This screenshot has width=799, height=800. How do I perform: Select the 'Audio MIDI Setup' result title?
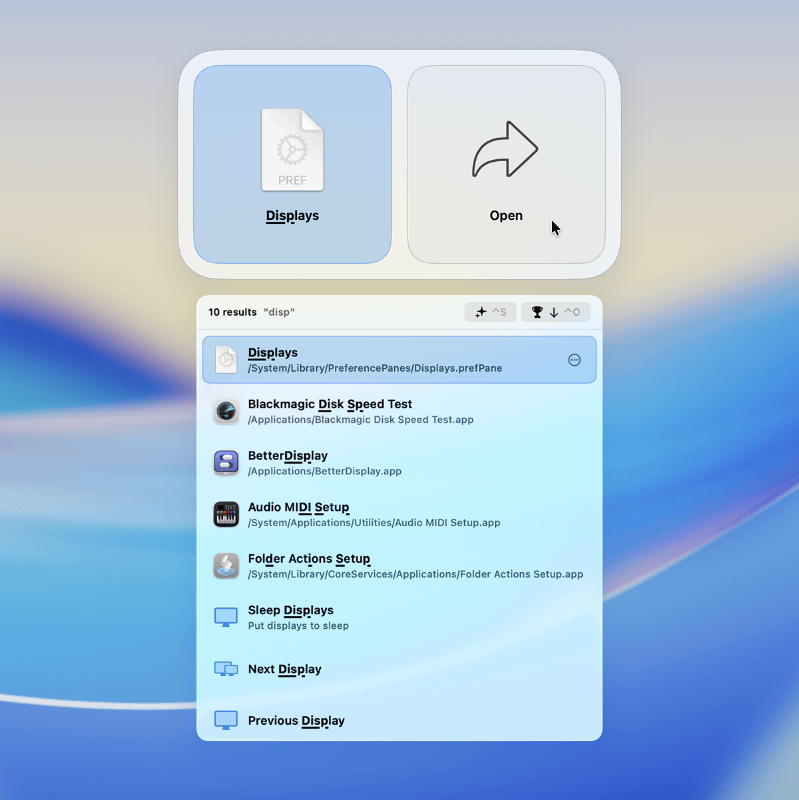coord(298,507)
